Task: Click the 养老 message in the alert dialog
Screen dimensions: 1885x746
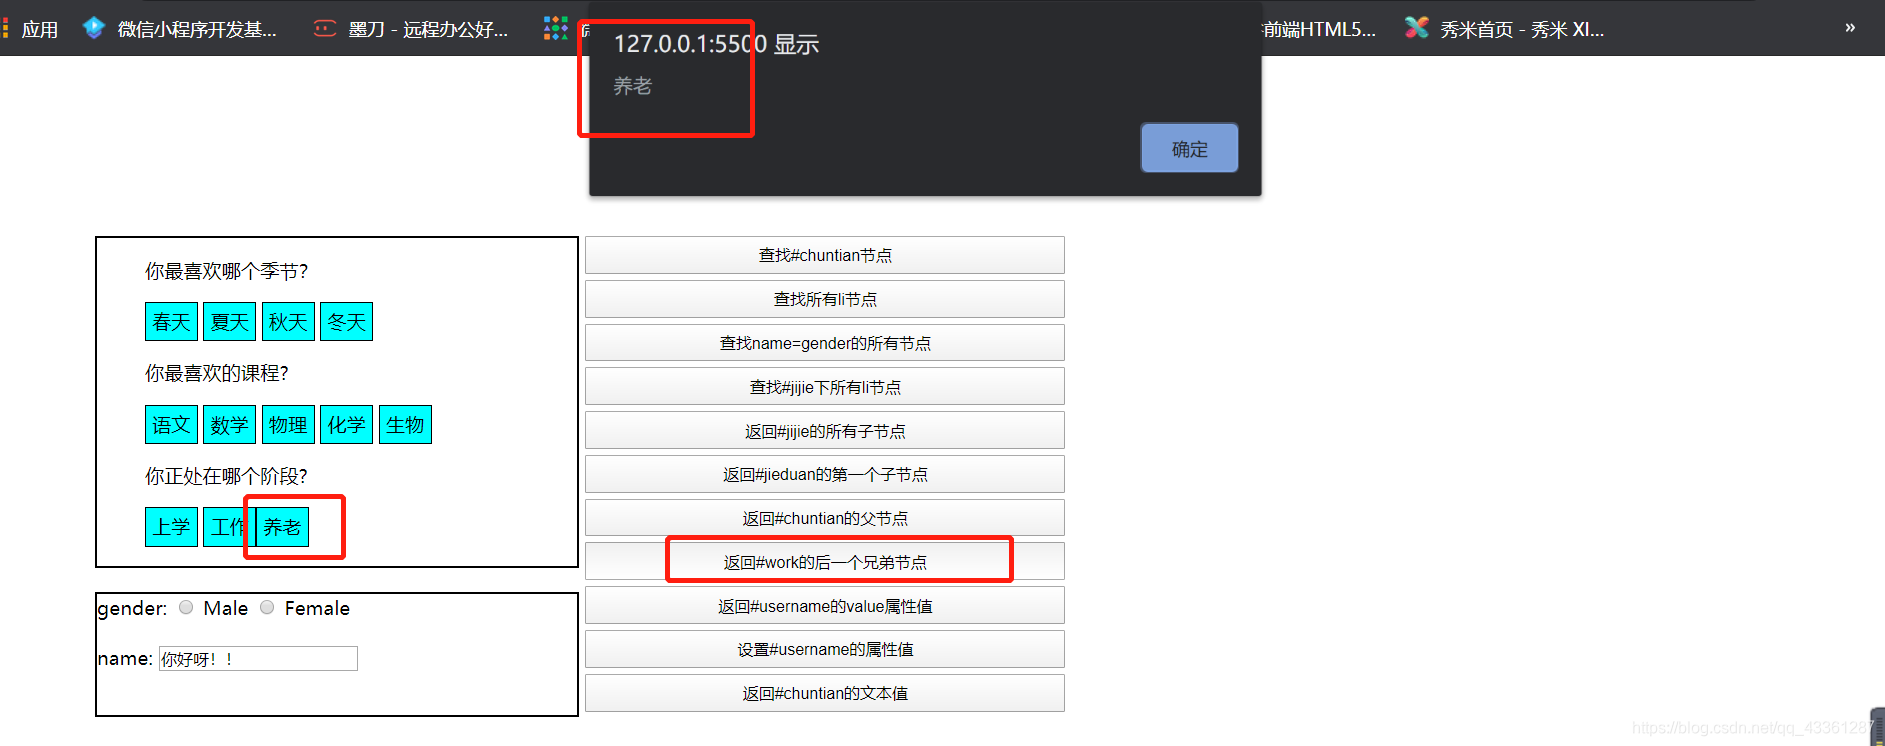Action: pos(632,86)
